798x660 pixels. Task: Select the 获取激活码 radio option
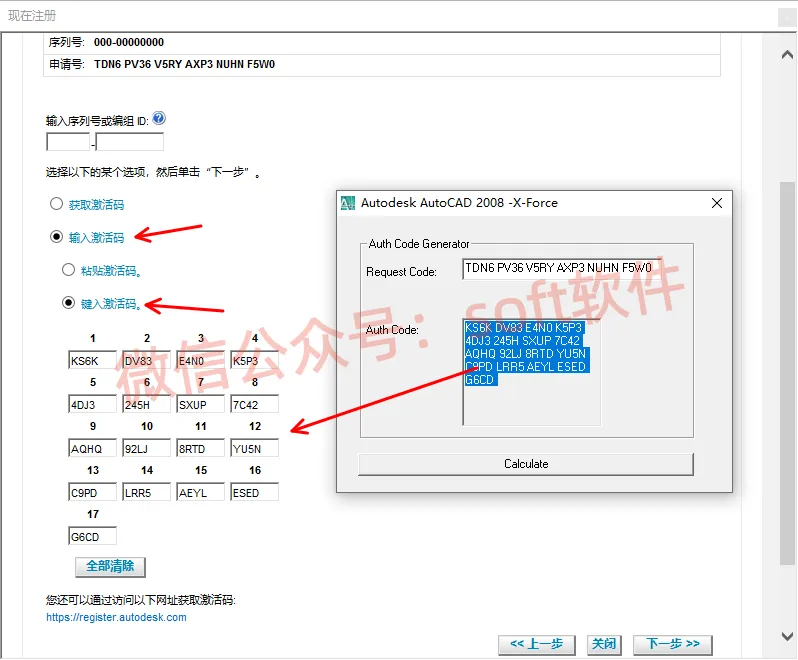(56, 204)
